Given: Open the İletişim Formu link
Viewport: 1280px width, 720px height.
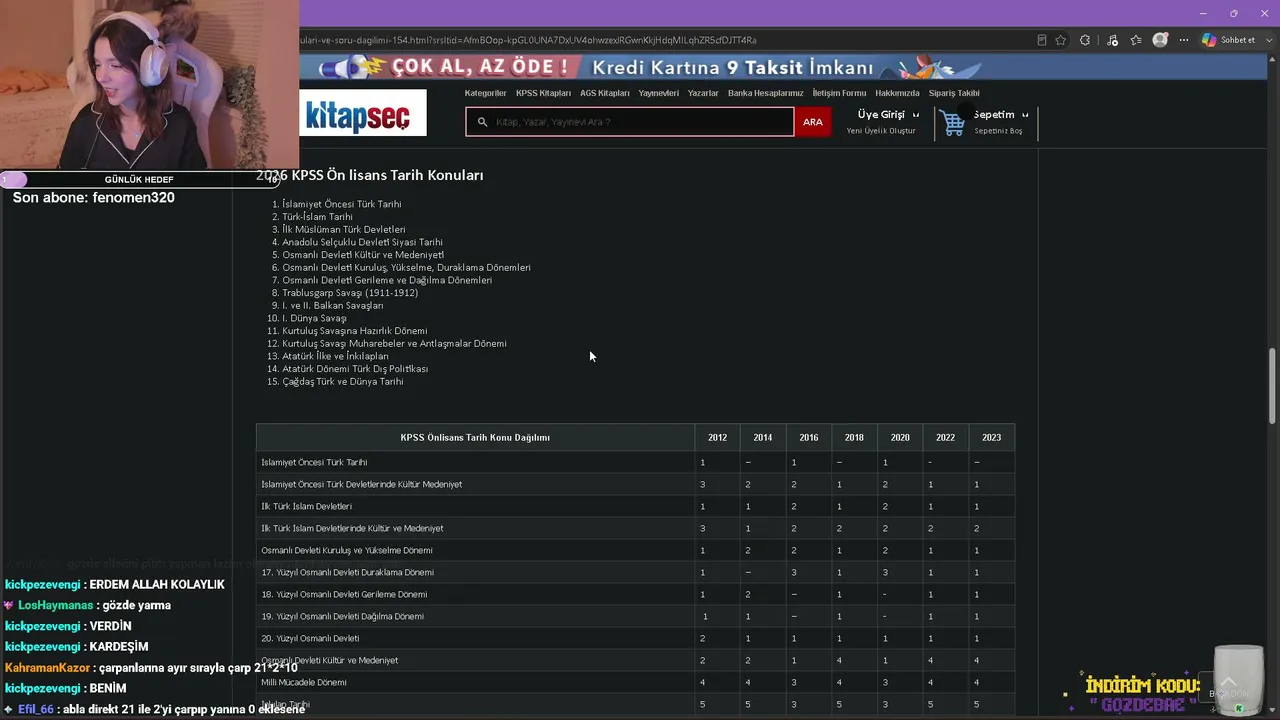Looking at the screenshot, I should tap(839, 93).
